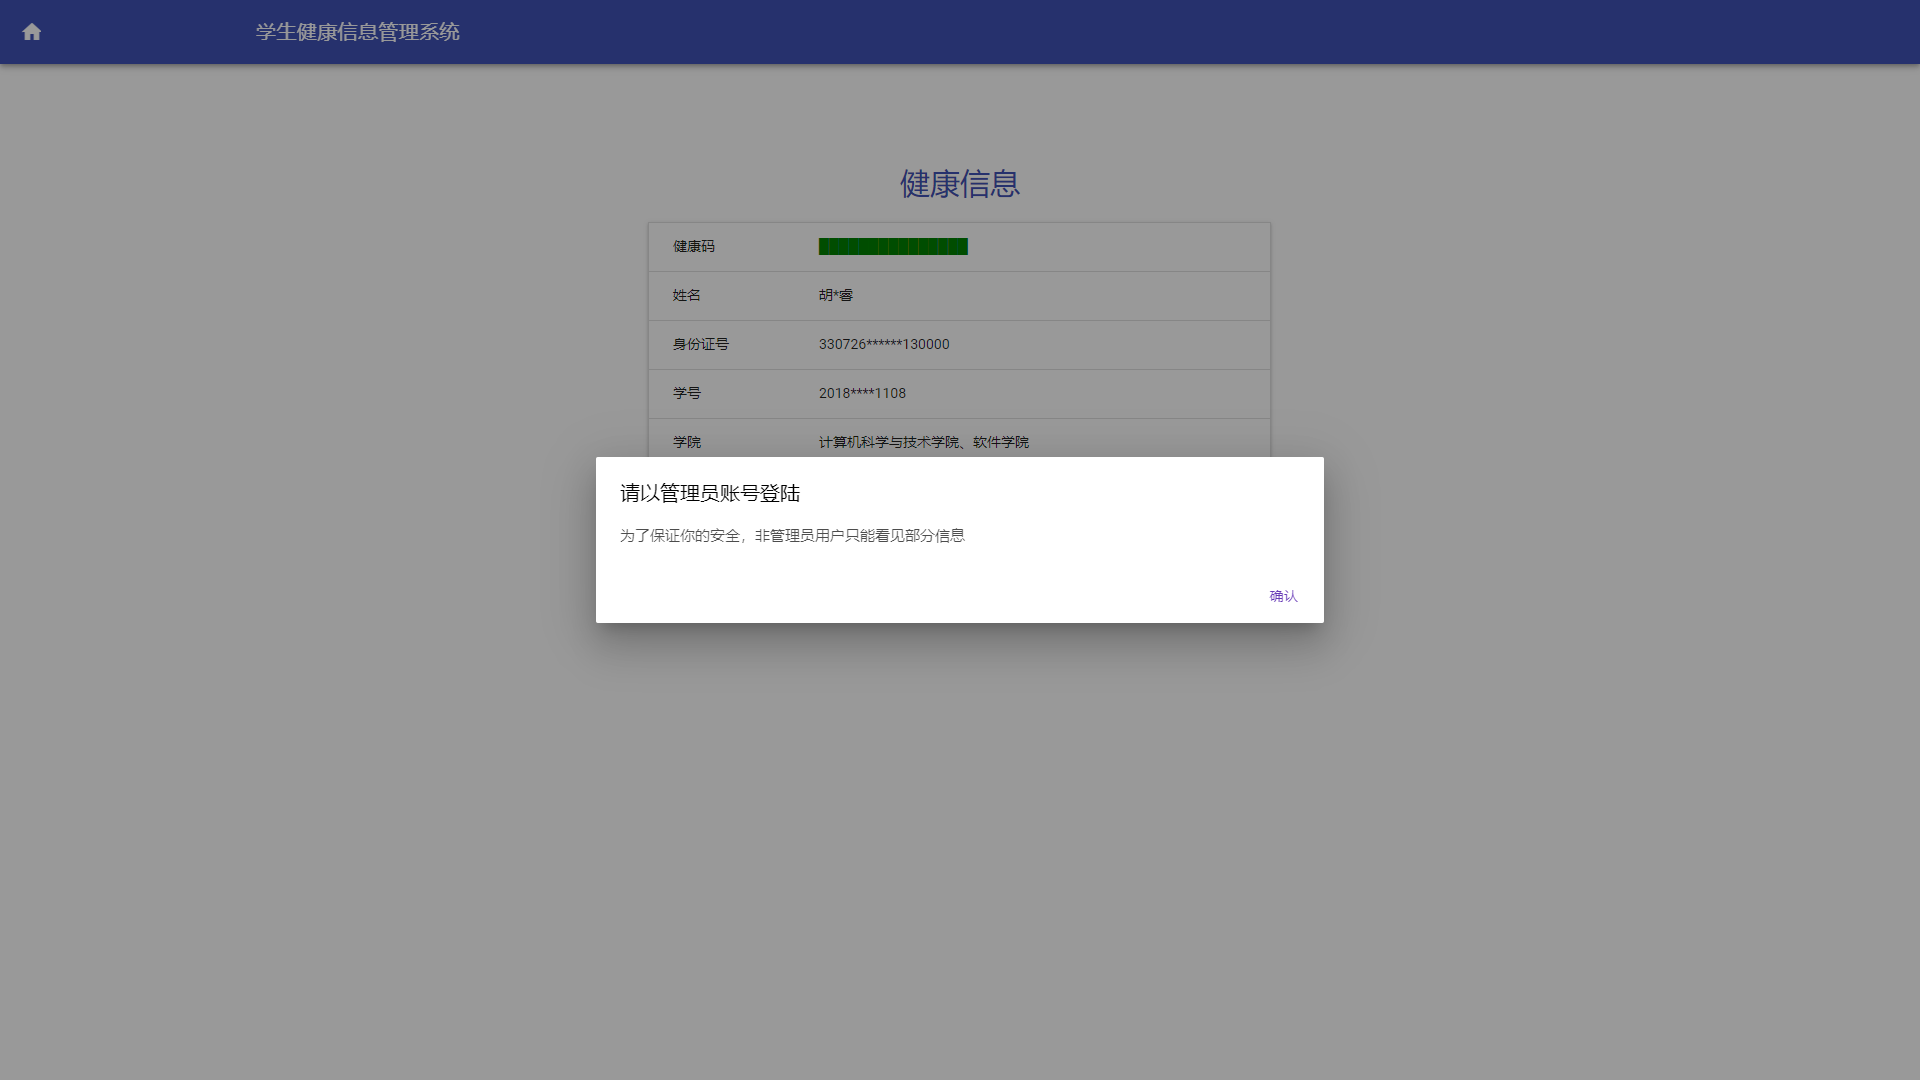This screenshot has height=1080, width=1920.
Task: Select the 学院 row label
Action: tap(686, 443)
